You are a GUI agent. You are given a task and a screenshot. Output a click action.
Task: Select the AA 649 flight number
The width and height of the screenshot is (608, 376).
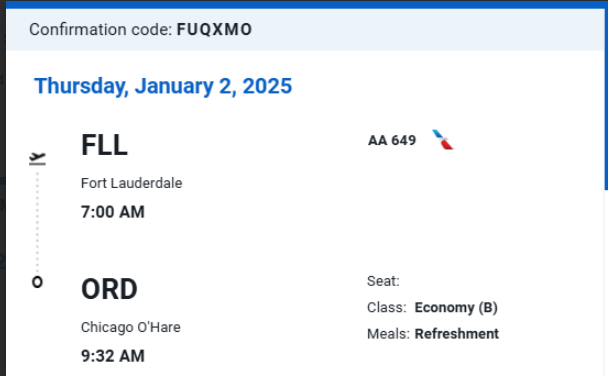pyautogui.click(x=392, y=140)
